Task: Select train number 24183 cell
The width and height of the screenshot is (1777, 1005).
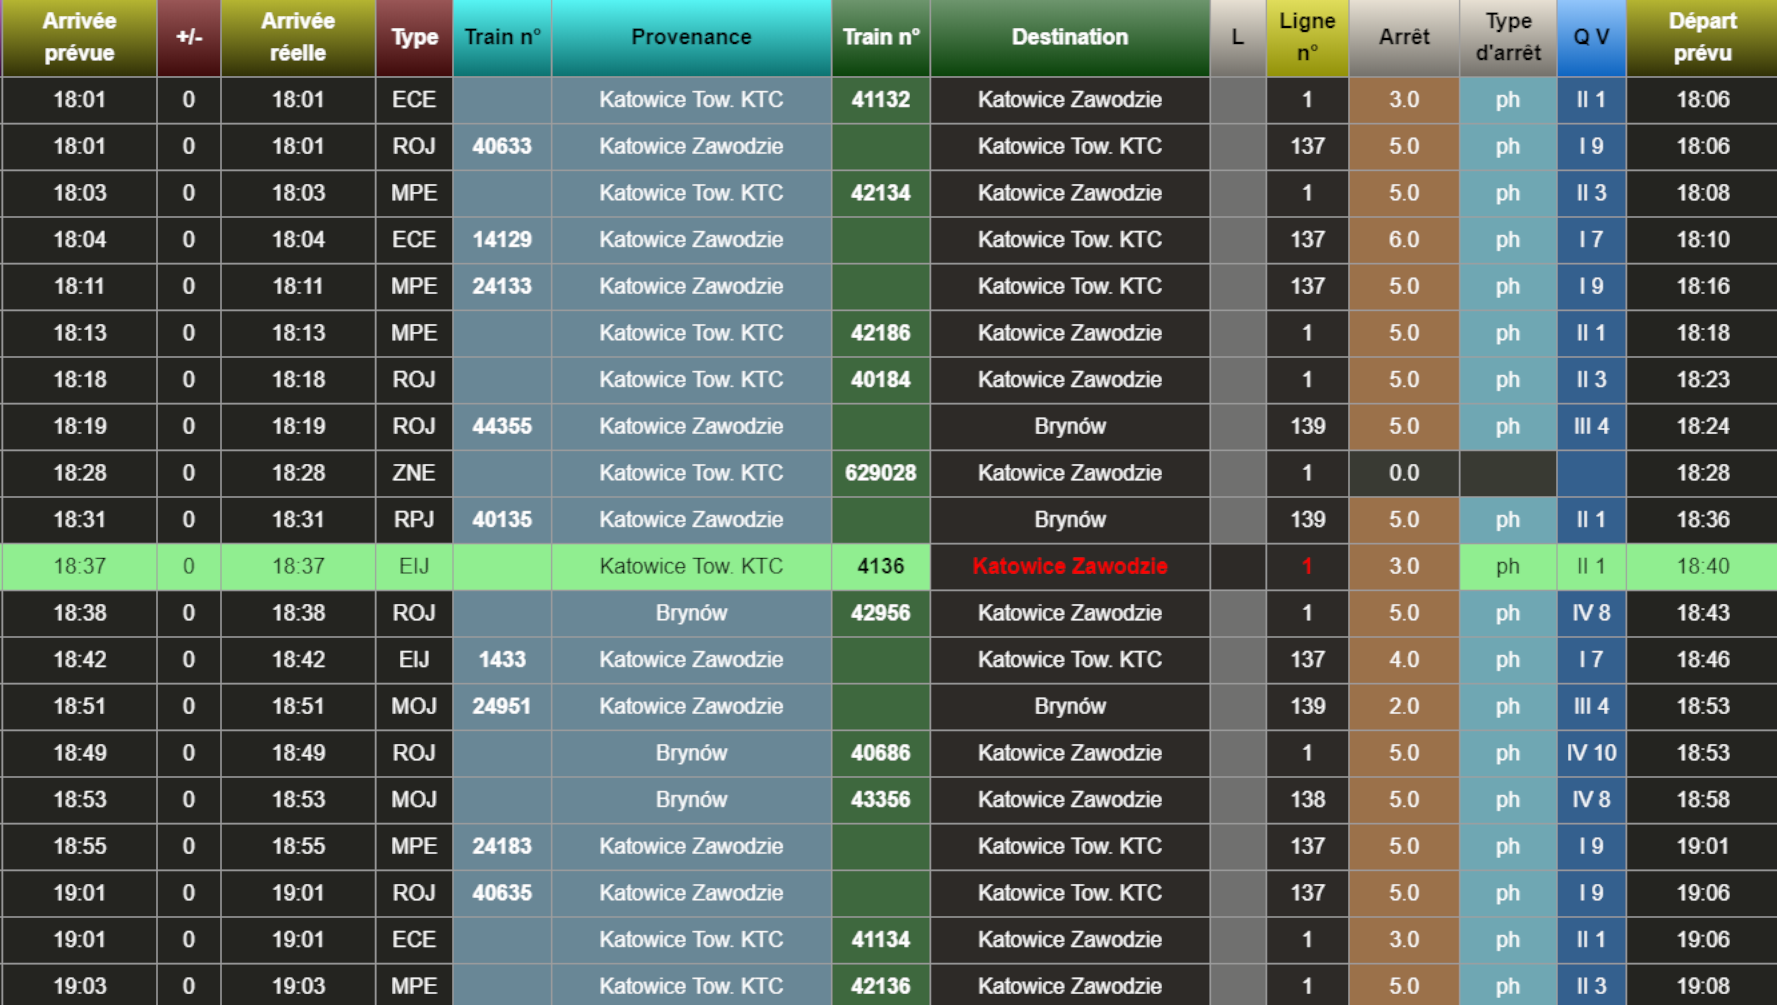Action: point(502,846)
